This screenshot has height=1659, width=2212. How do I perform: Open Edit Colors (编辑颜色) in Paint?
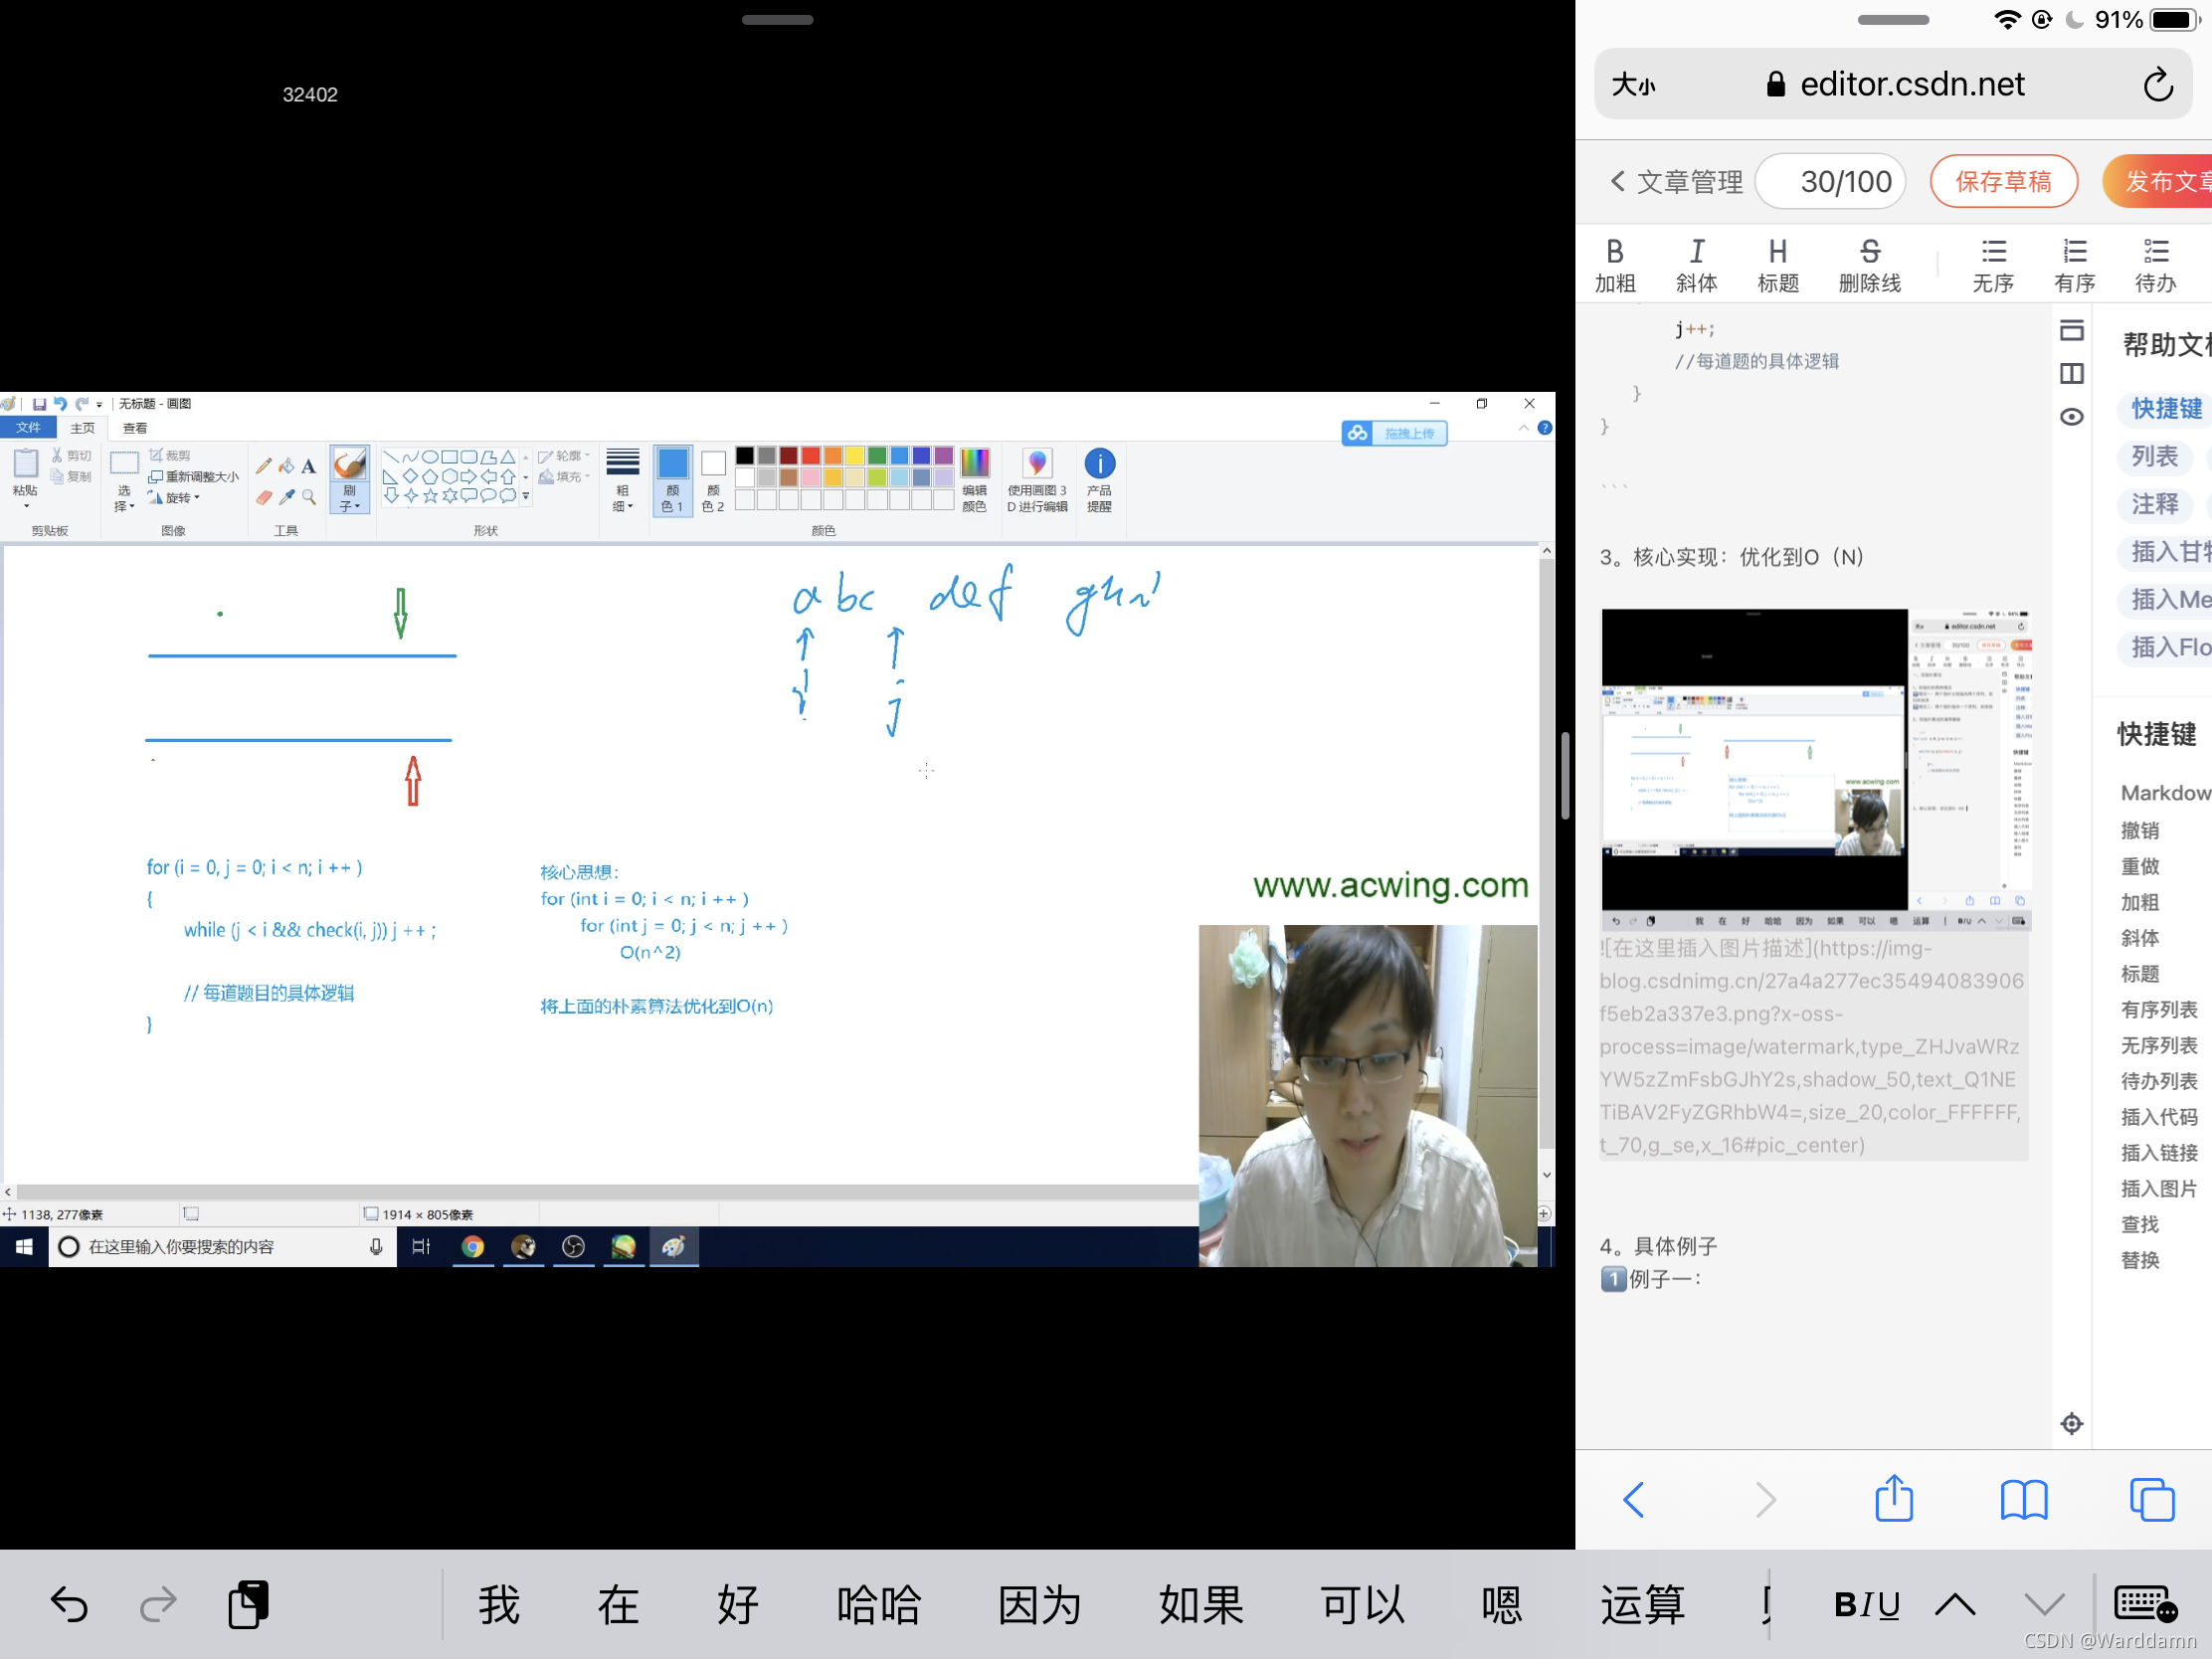point(974,480)
